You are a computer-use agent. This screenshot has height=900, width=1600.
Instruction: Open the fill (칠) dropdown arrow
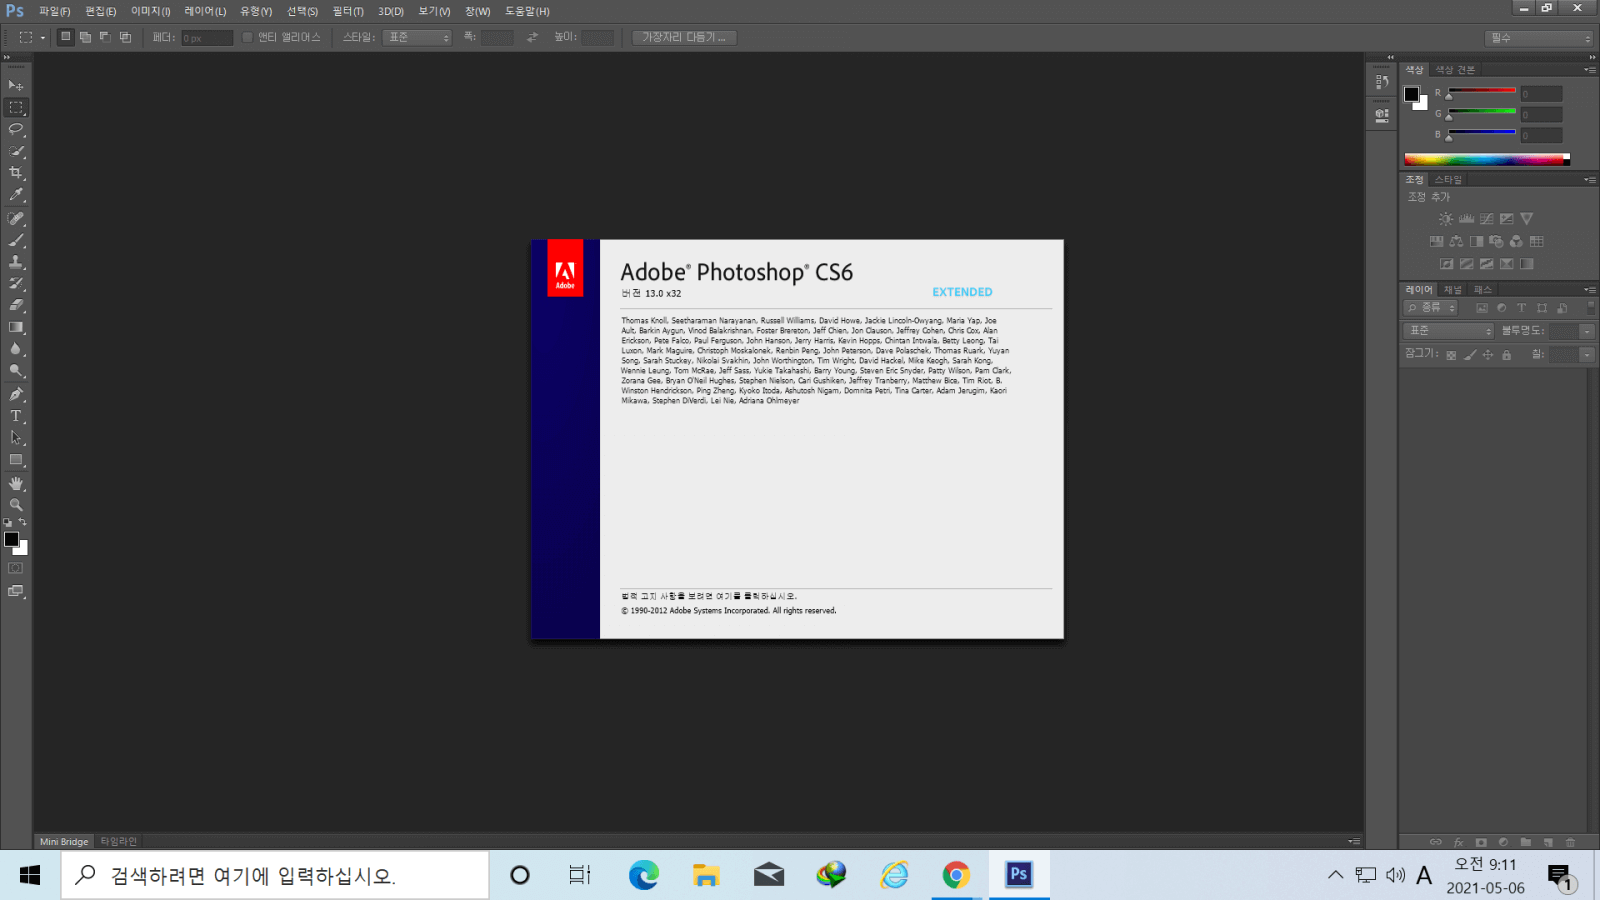(x=1586, y=355)
